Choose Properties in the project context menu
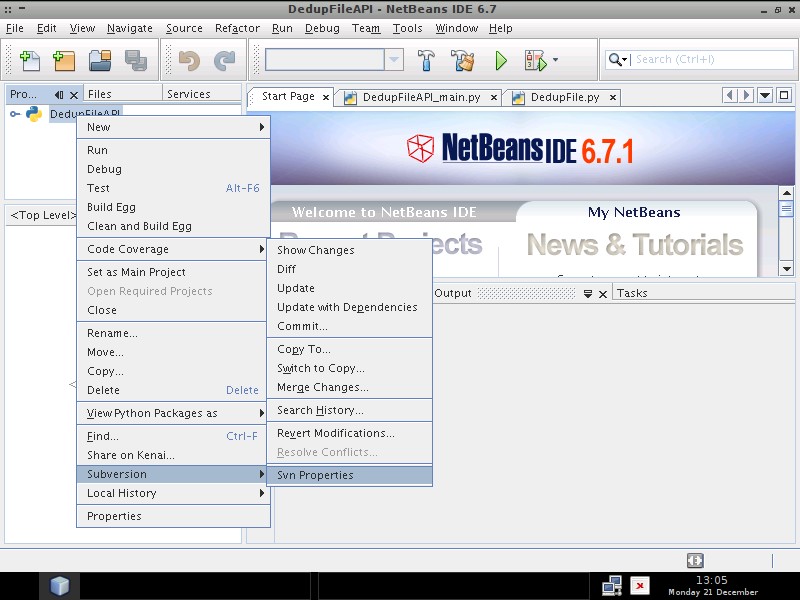Screen dimensions: 800x600 (x=173, y=516)
